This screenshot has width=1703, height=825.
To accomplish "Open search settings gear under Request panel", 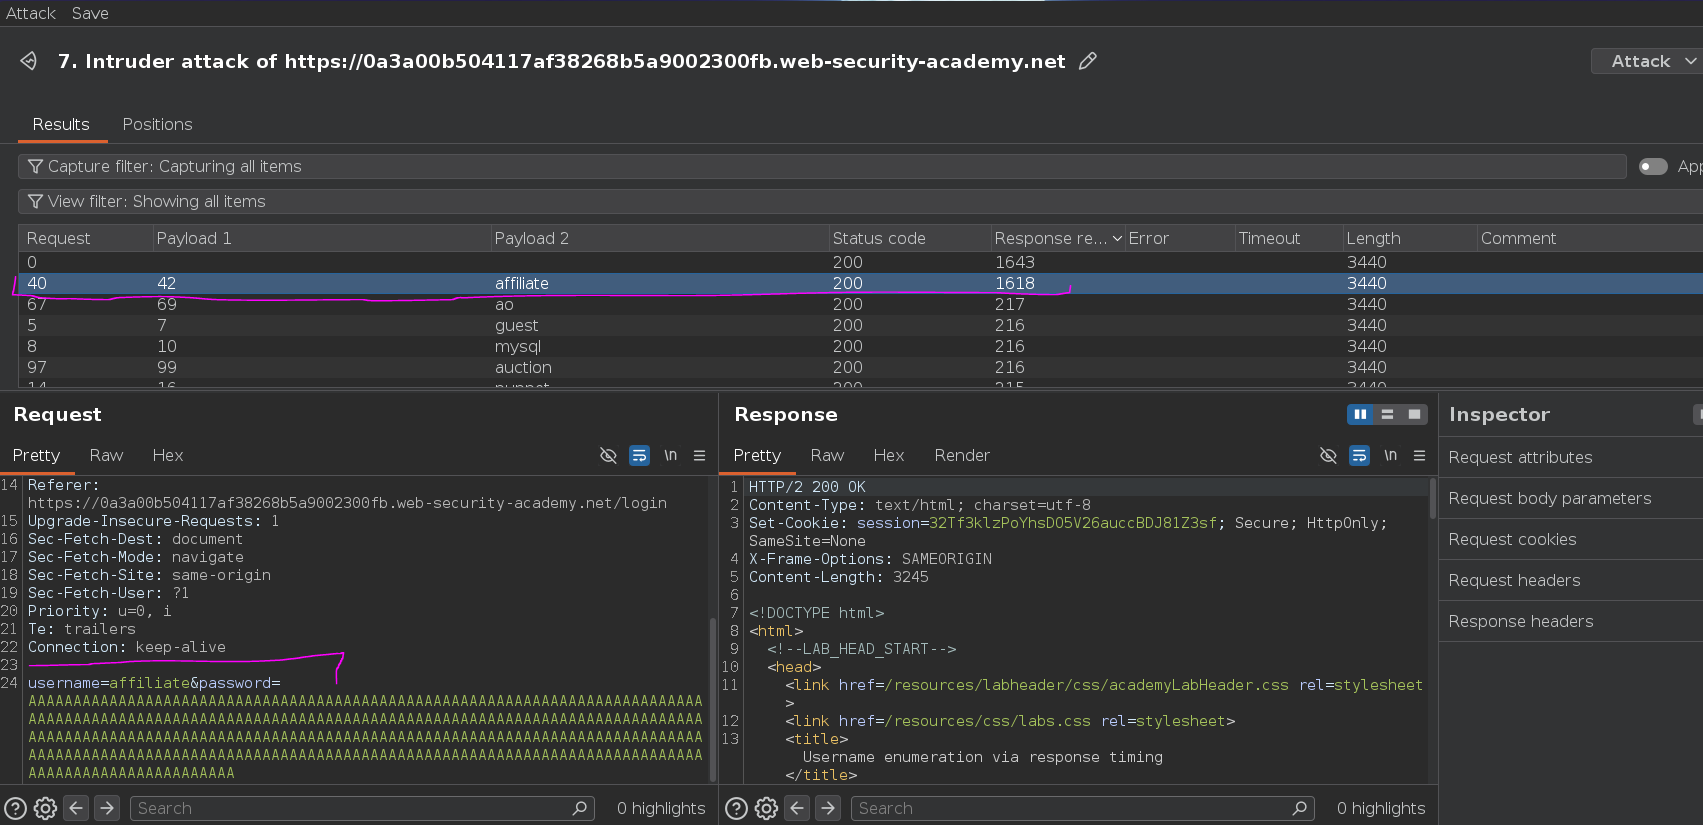I will pos(45,808).
